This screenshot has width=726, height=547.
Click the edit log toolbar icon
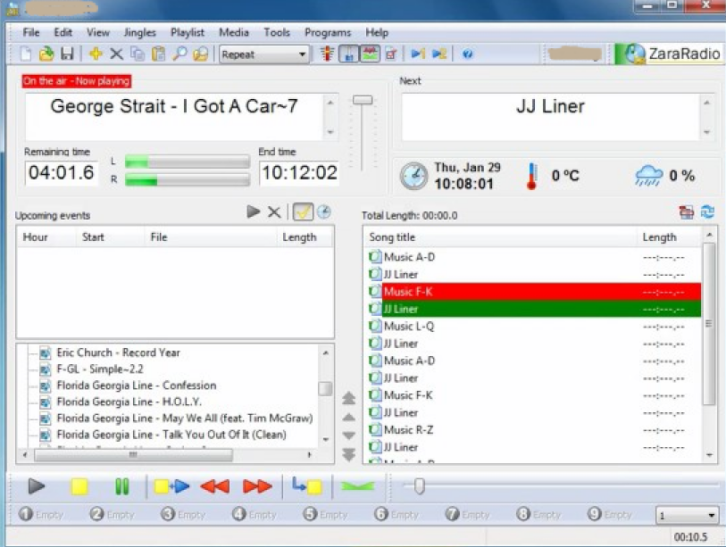[391, 54]
